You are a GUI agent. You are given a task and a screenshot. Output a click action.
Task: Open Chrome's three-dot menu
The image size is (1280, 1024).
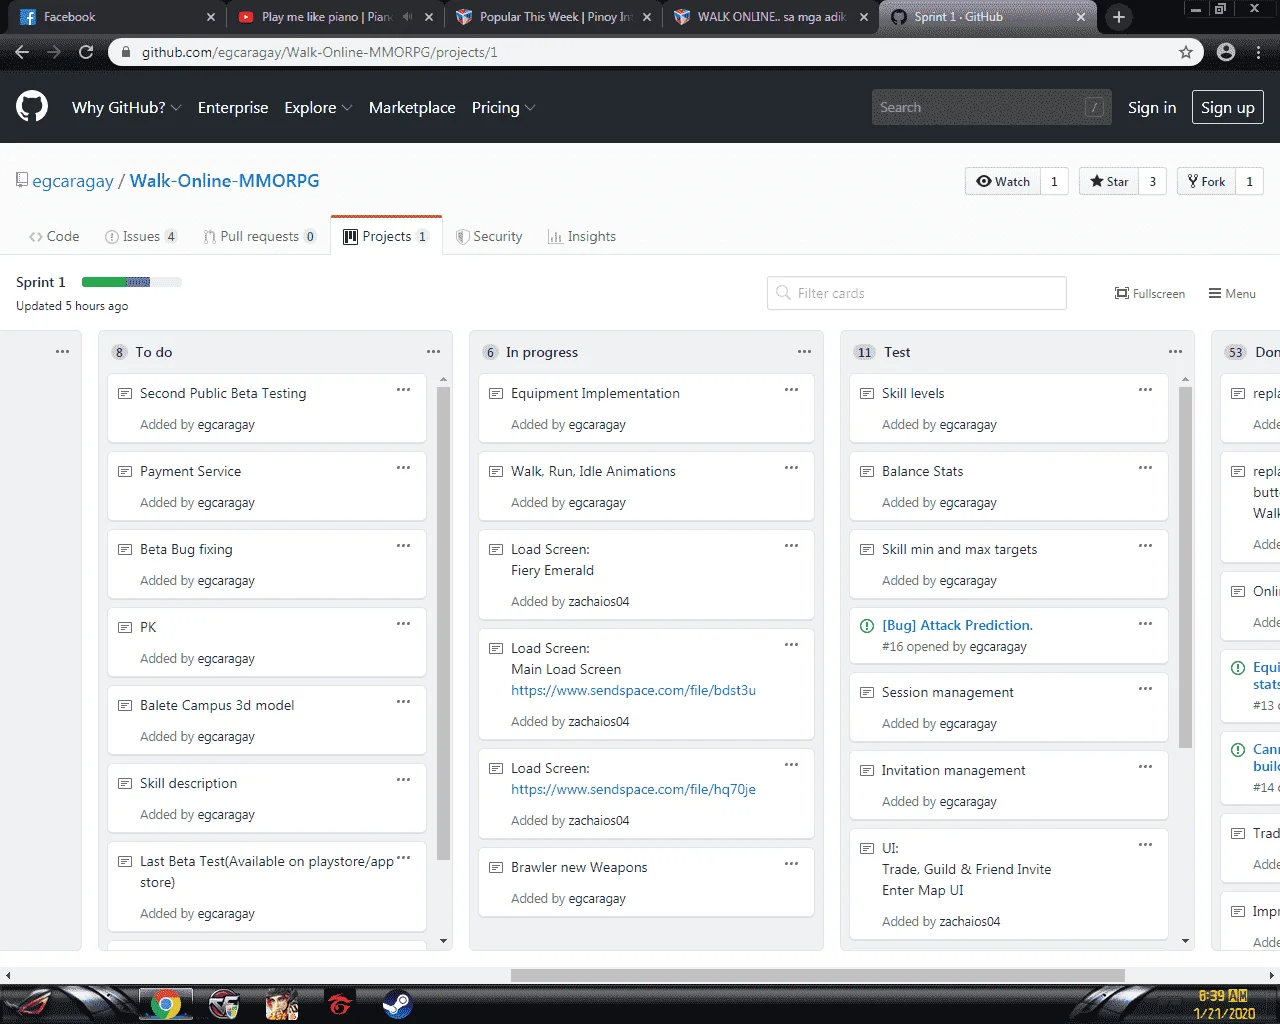(x=1258, y=52)
